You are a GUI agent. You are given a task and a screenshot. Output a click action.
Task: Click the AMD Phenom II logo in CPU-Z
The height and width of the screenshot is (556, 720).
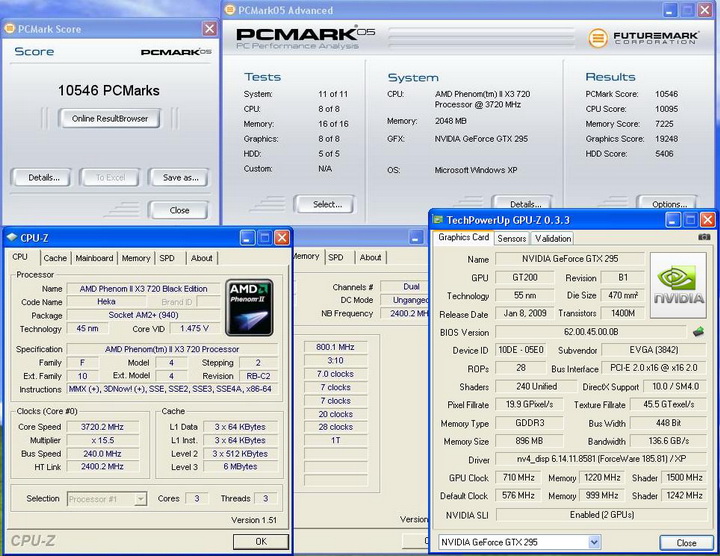tap(249, 307)
